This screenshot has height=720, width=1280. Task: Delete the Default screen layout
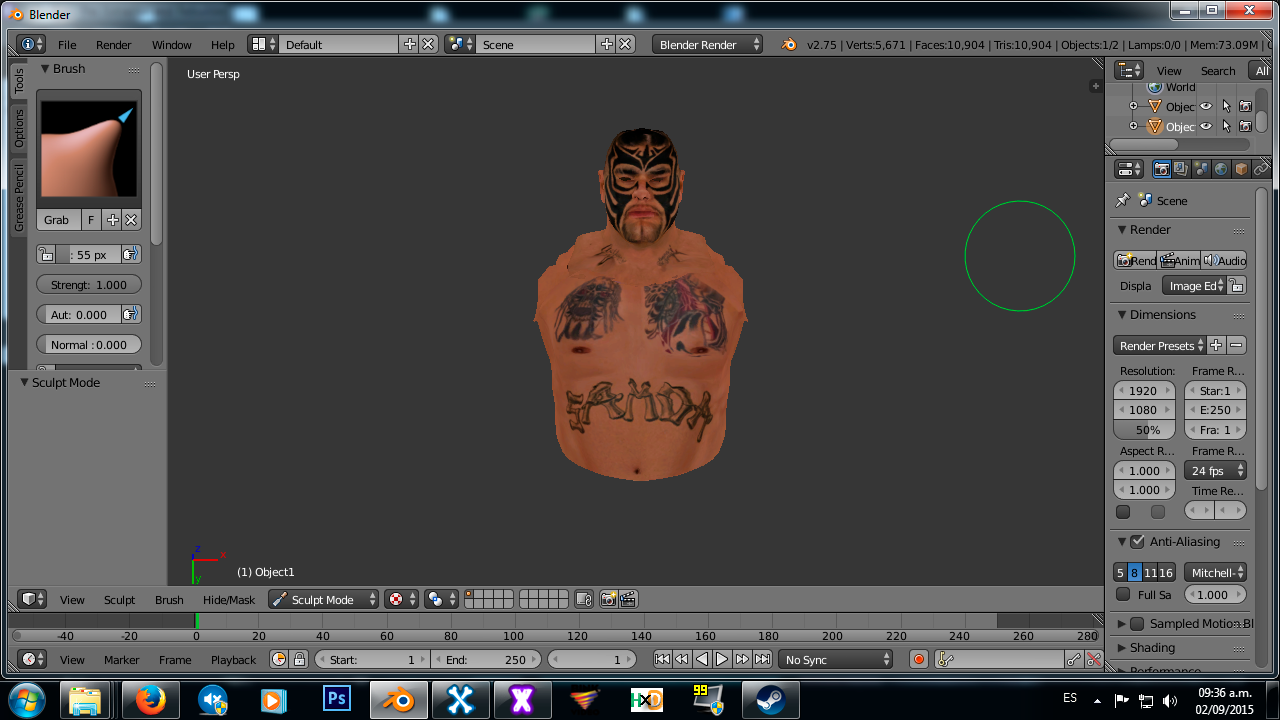(x=428, y=44)
